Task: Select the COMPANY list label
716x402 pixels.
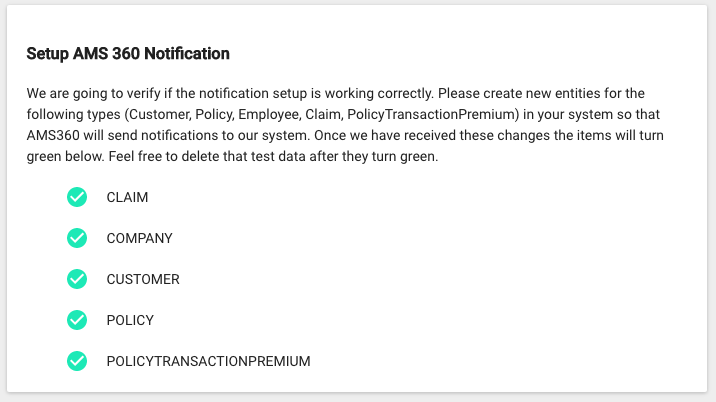Action: 139,238
